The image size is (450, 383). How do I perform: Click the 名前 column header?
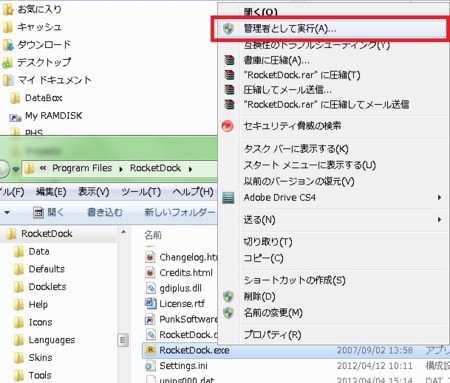tap(153, 235)
